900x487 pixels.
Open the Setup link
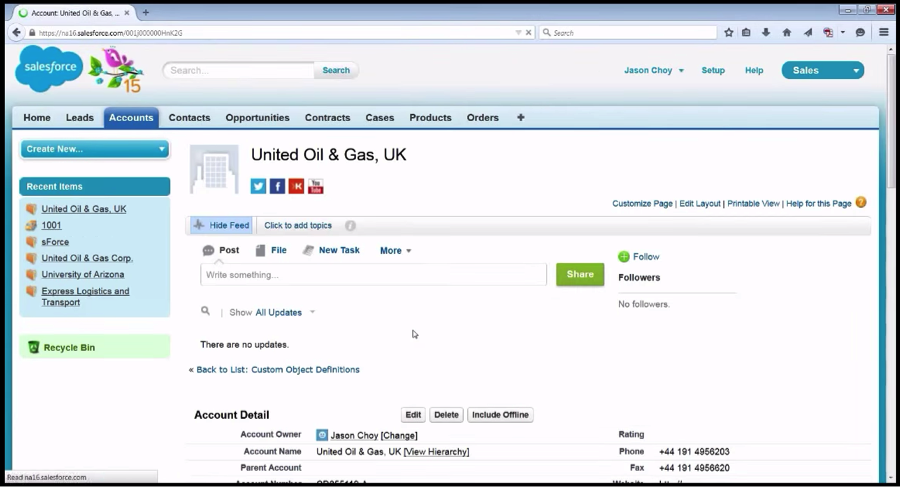click(713, 70)
